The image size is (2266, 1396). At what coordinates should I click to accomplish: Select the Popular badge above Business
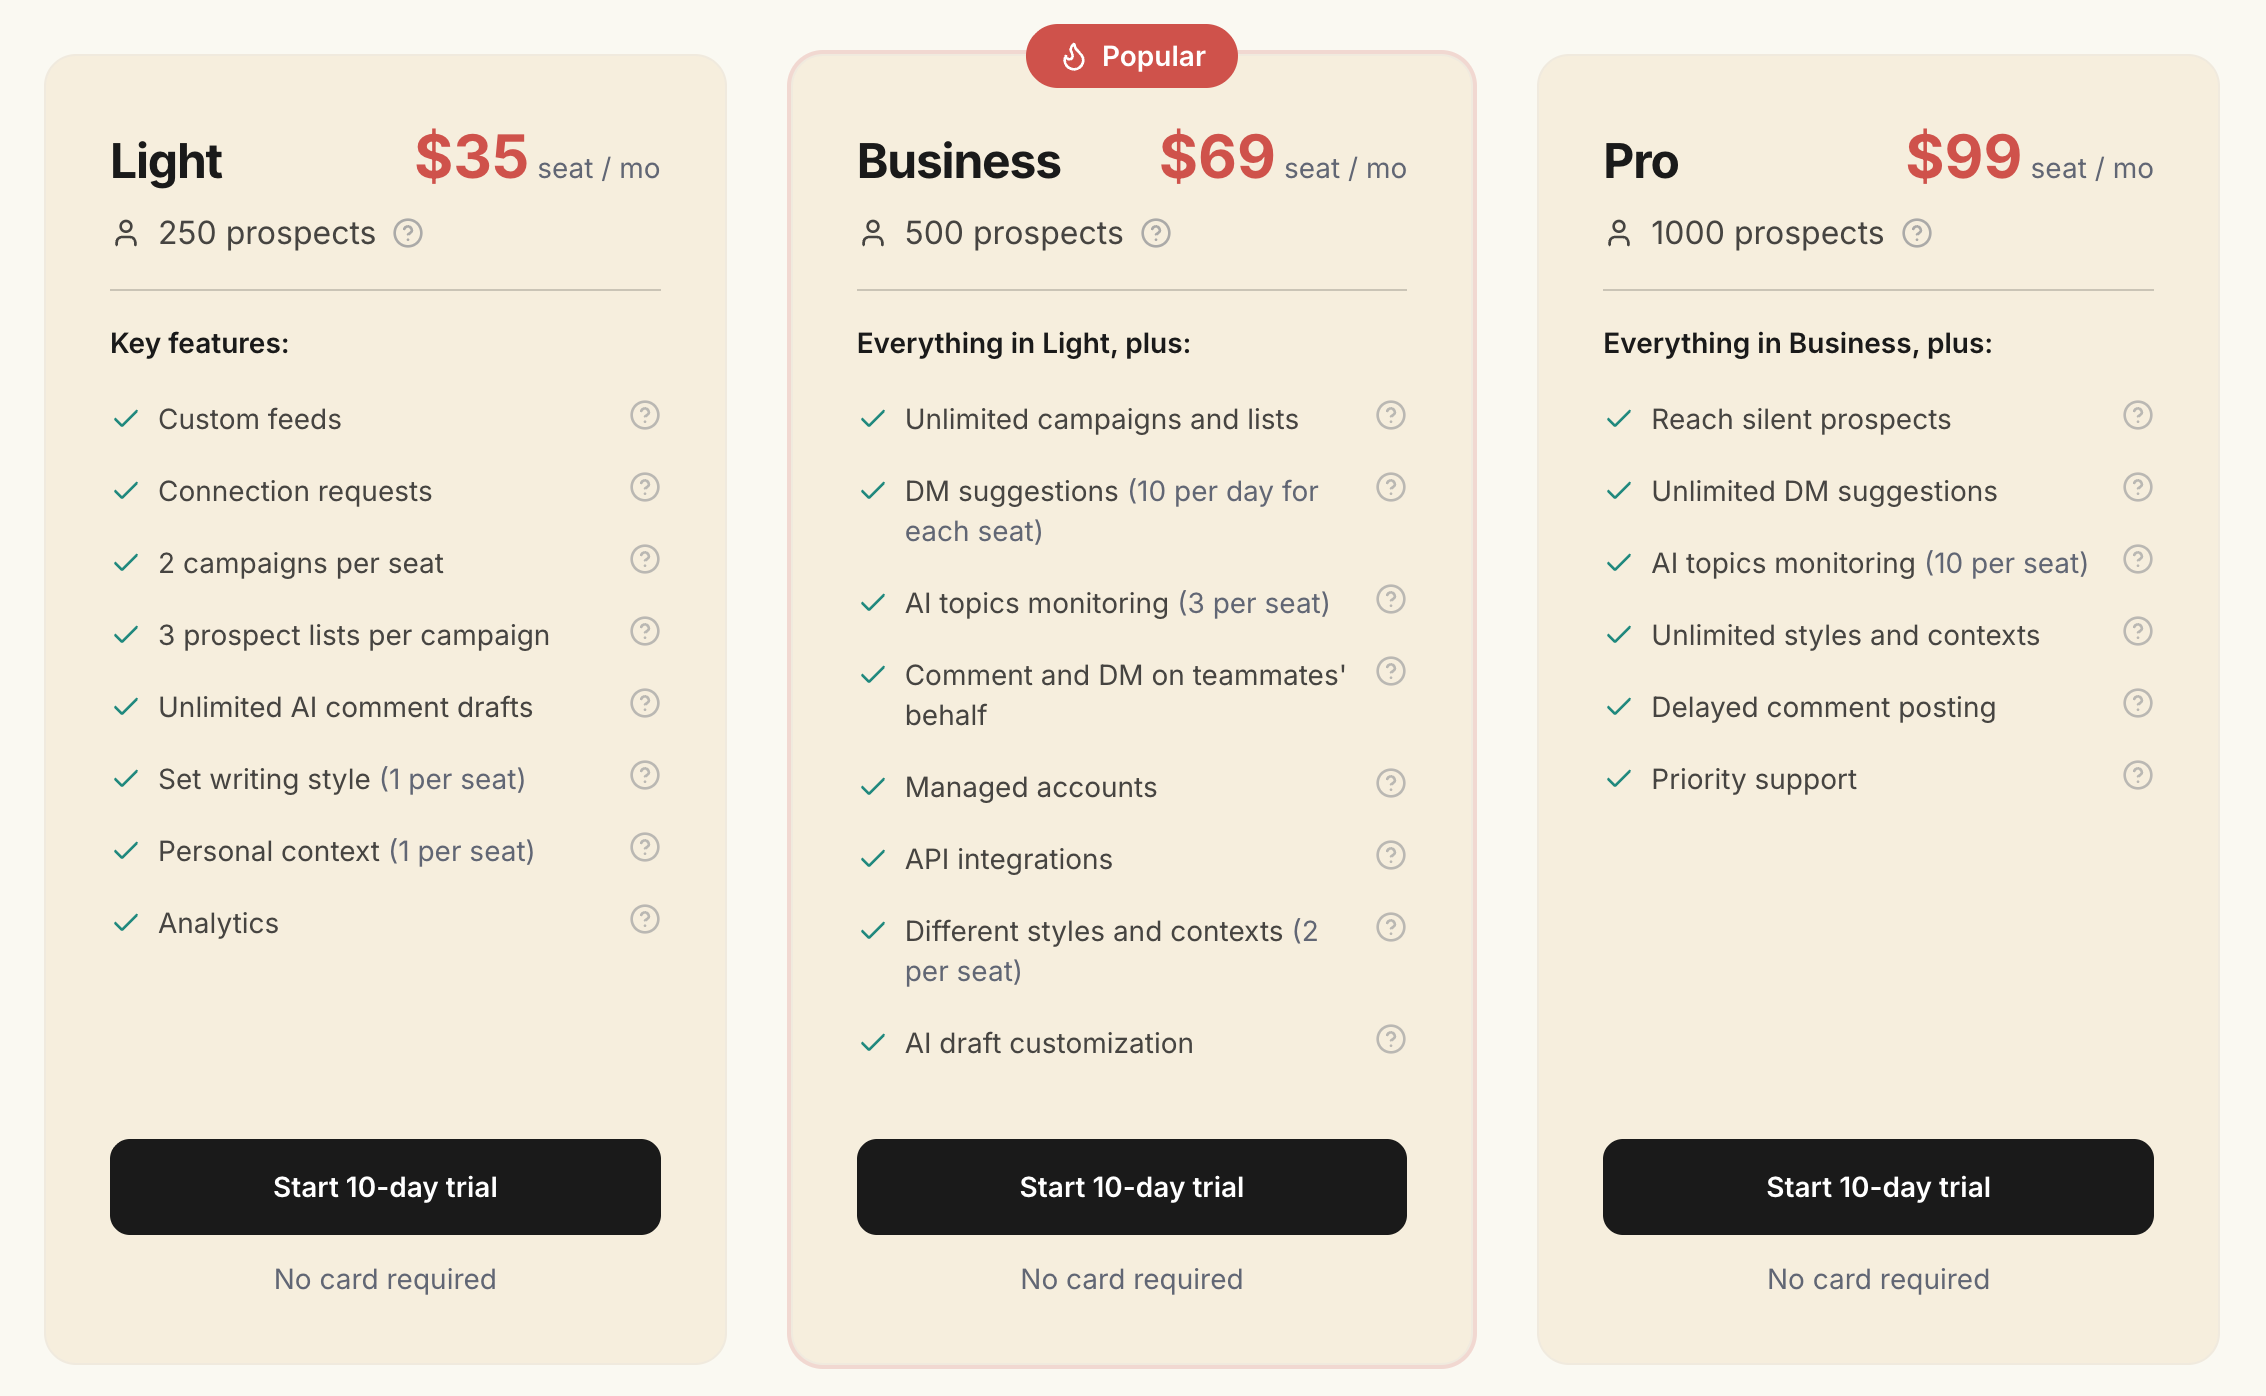(x=1131, y=55)
